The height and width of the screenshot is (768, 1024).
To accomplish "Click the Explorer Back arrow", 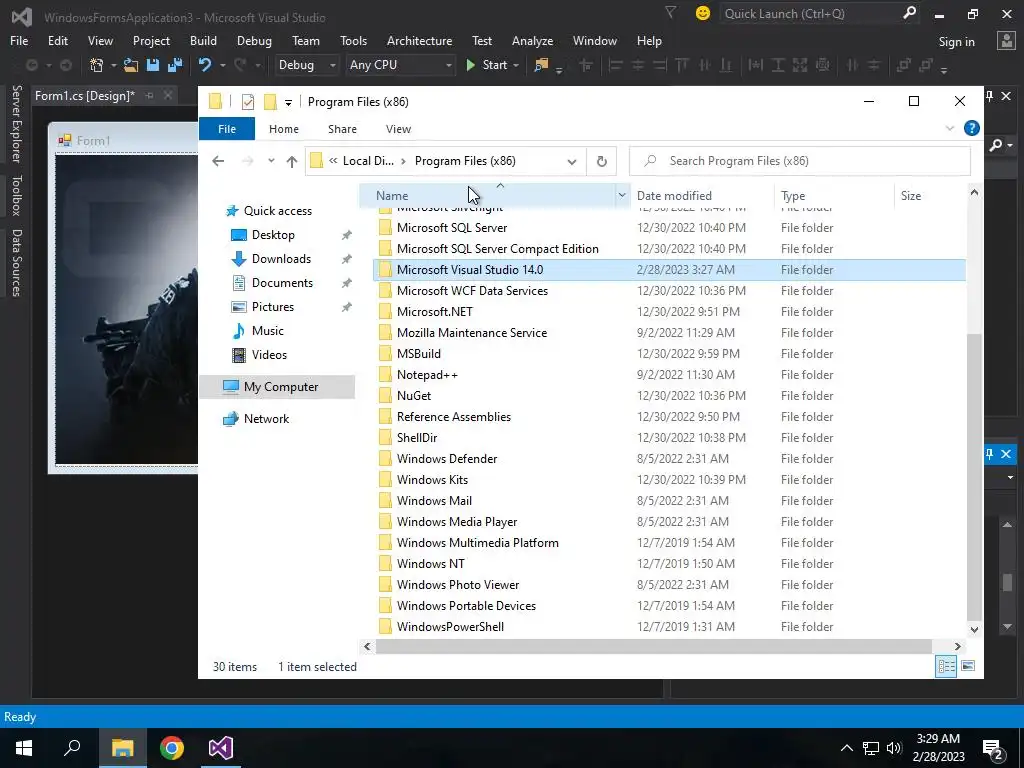I will pyautogui.click(x=218, y=161).
